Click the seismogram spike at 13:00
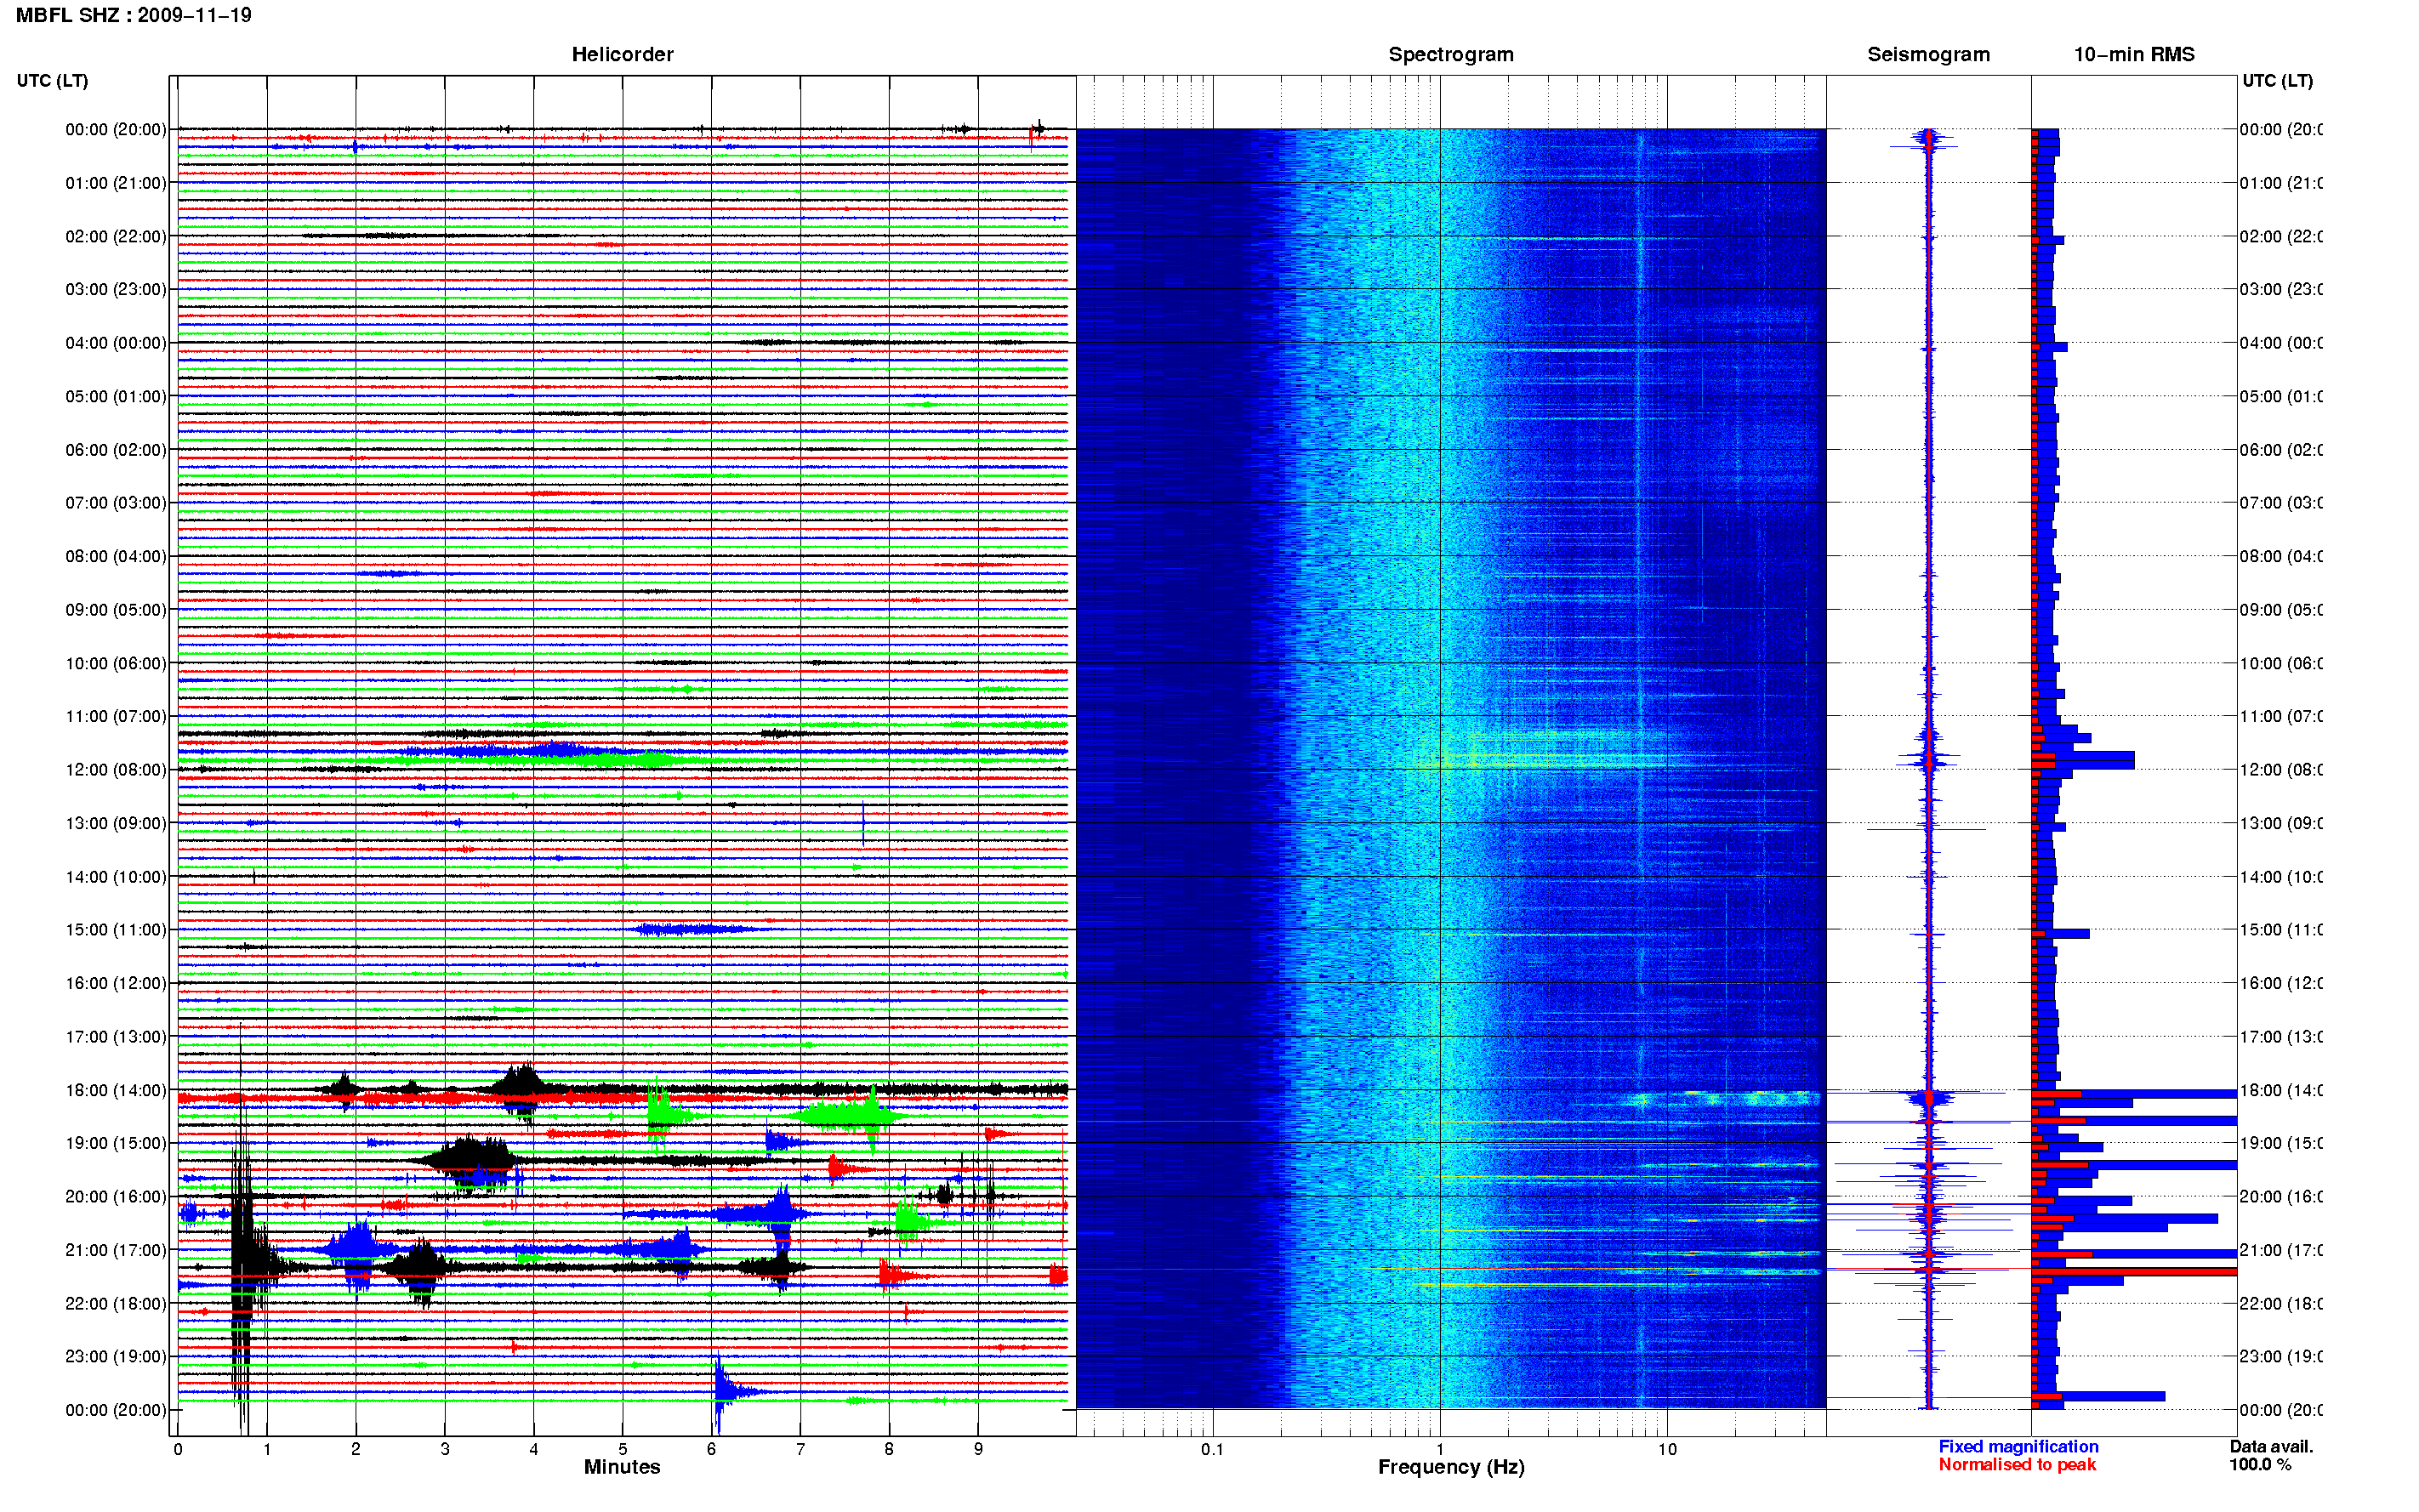Image resolution: width=2419 pixels, height=1512 pixels. (x=1927, y=828)
